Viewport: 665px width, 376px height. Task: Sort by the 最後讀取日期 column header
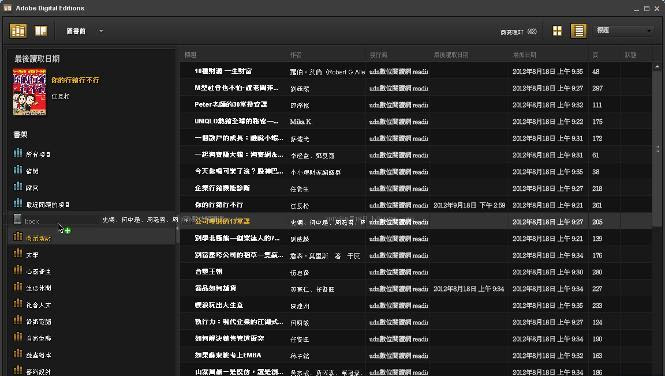[x=451, y=55]
